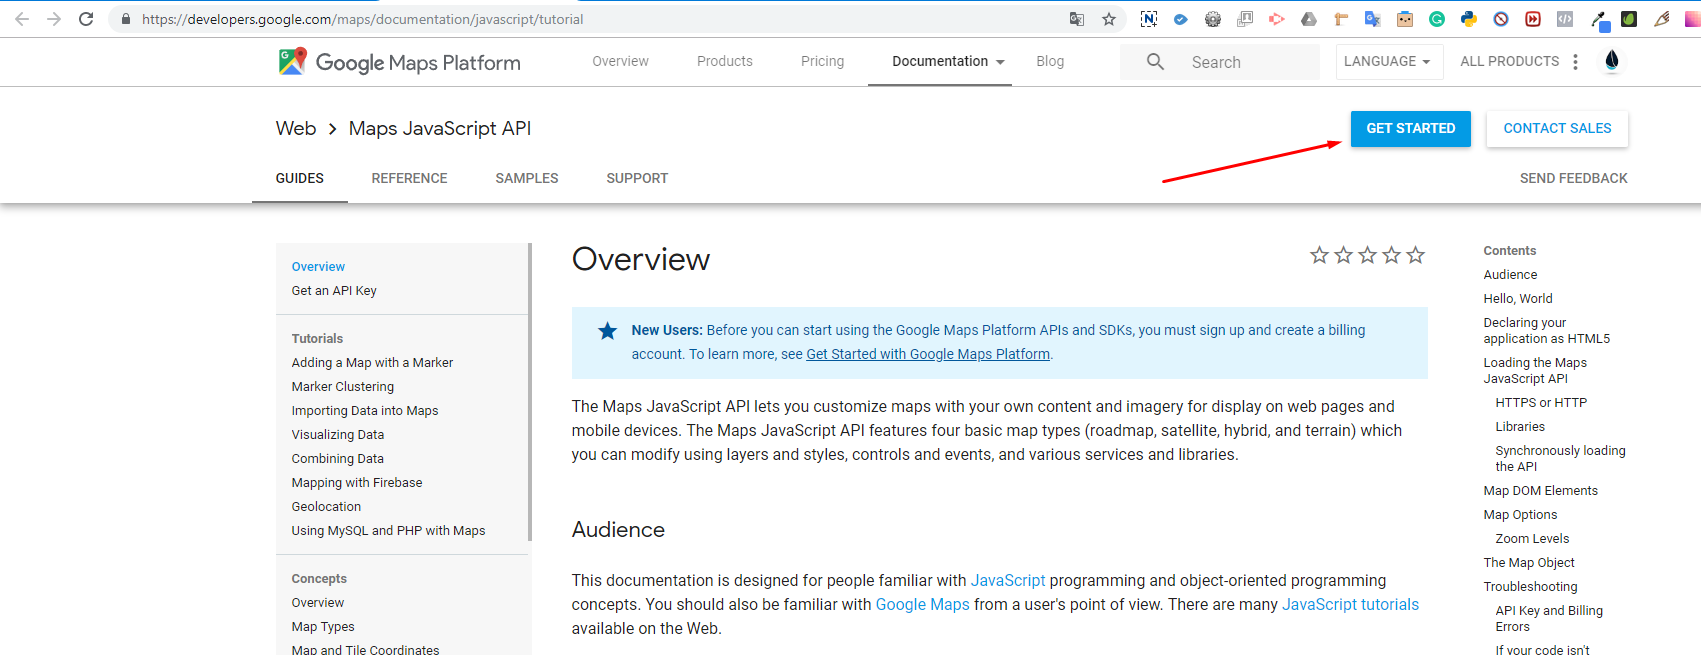Rate the page three stars
Viewport: 1701px width, 655px height.
1367,255
